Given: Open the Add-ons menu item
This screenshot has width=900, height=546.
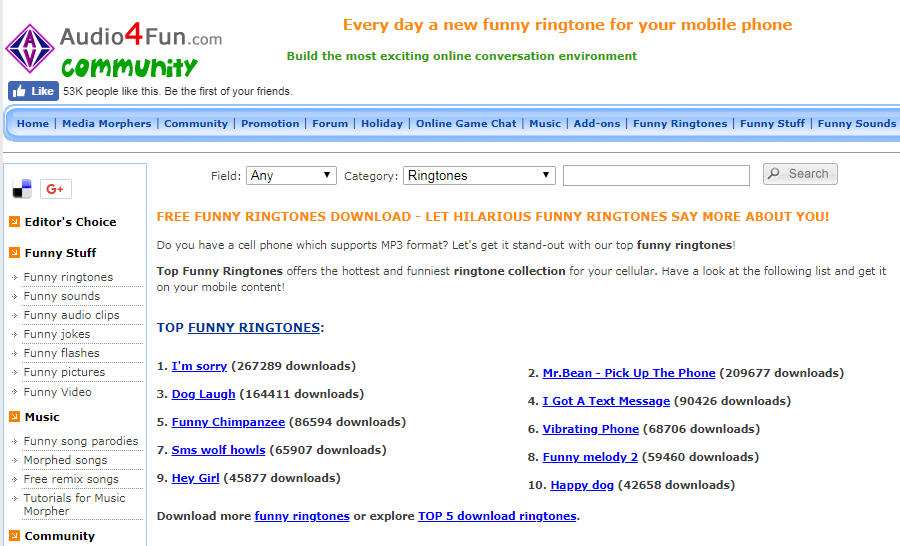Looking at the screenshot, I should 597,123.
